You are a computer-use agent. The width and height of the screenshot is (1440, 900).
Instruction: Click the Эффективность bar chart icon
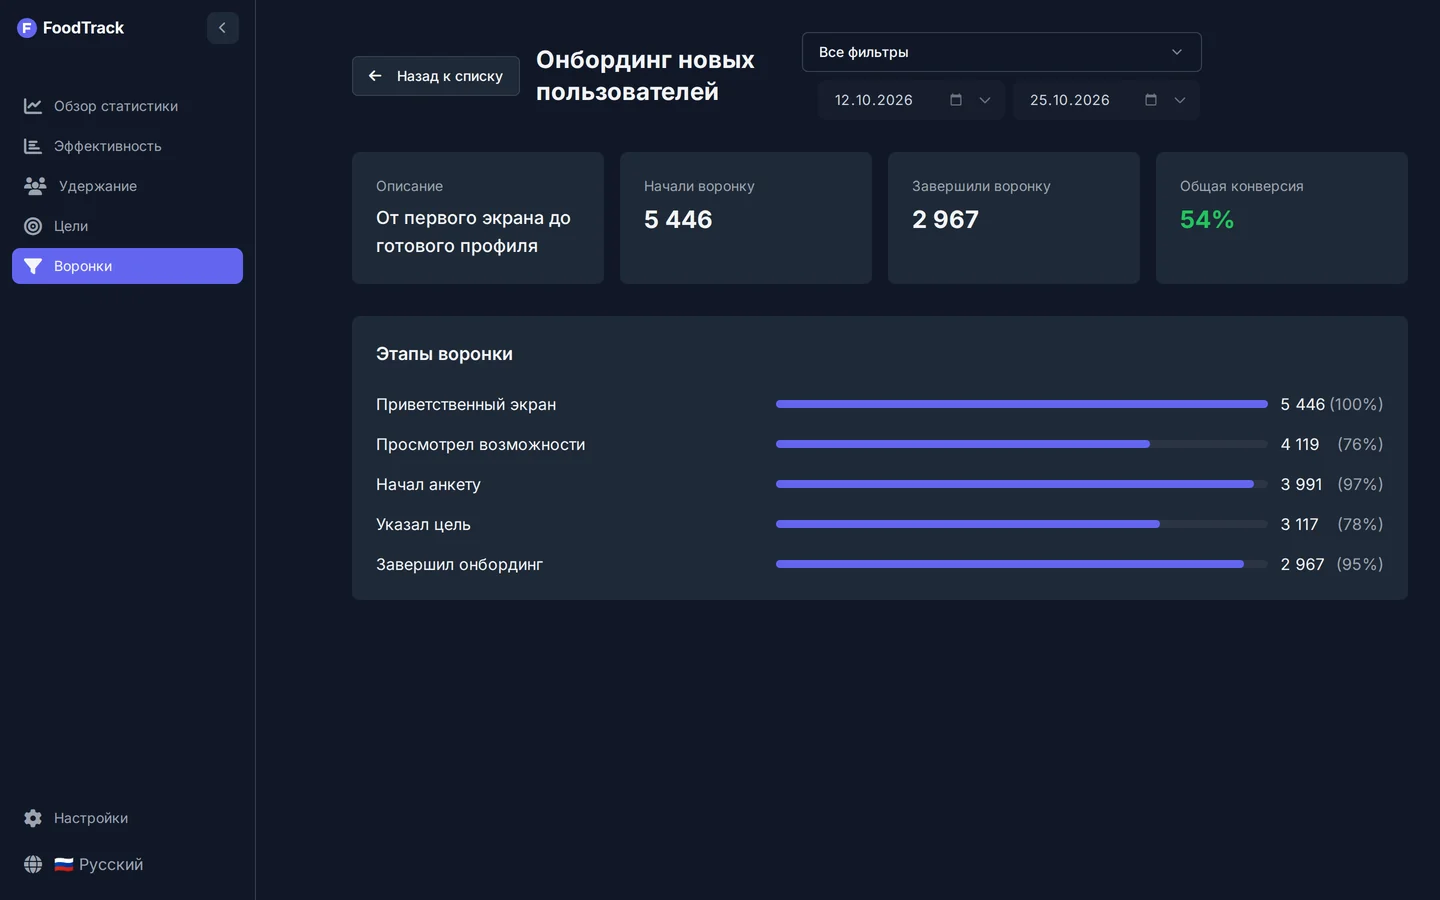pyautogui.click(x=33, y=146)
